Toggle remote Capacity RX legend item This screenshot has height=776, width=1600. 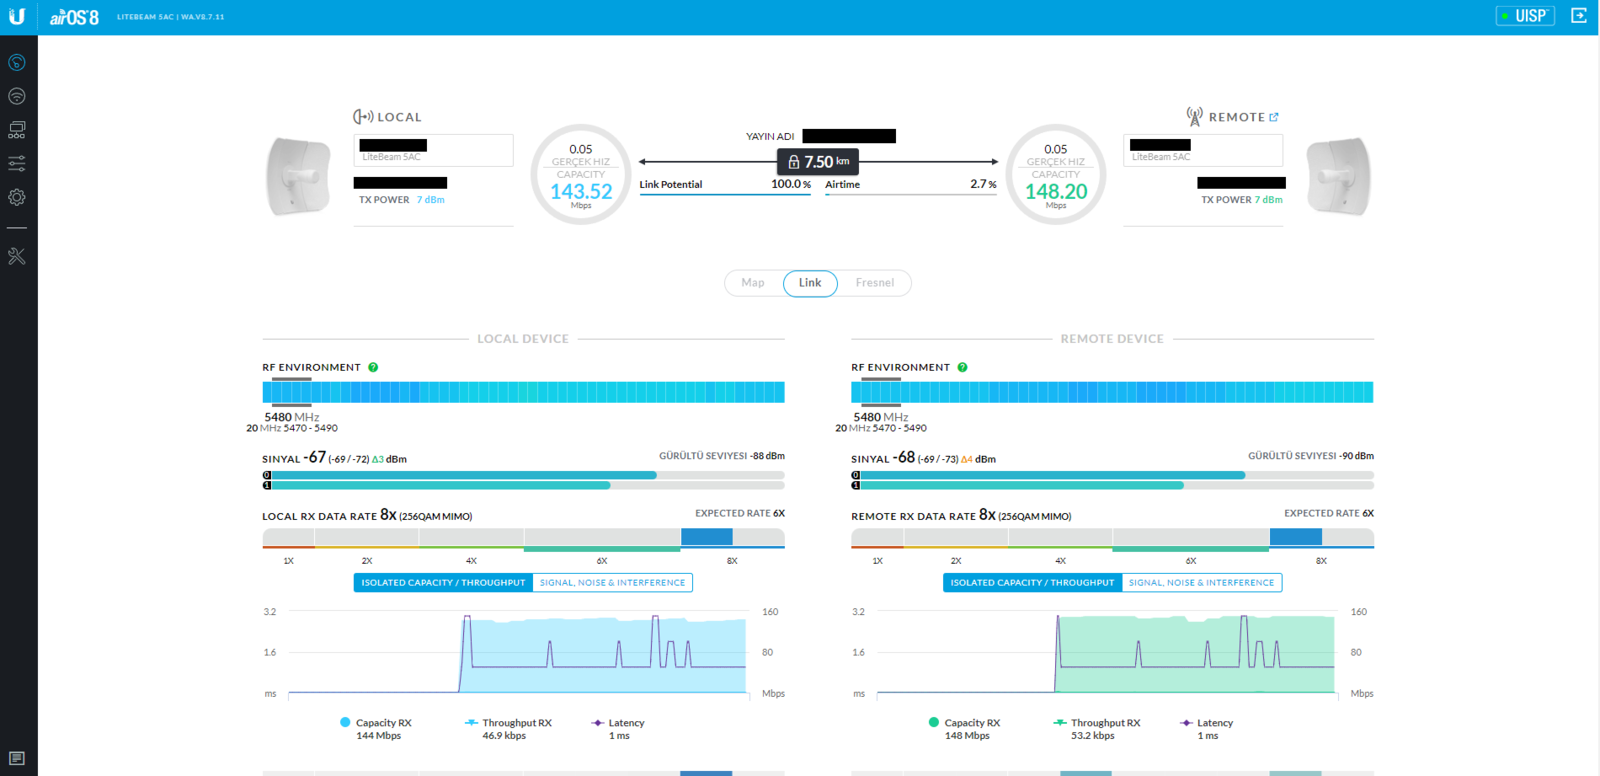pos(965,729)
